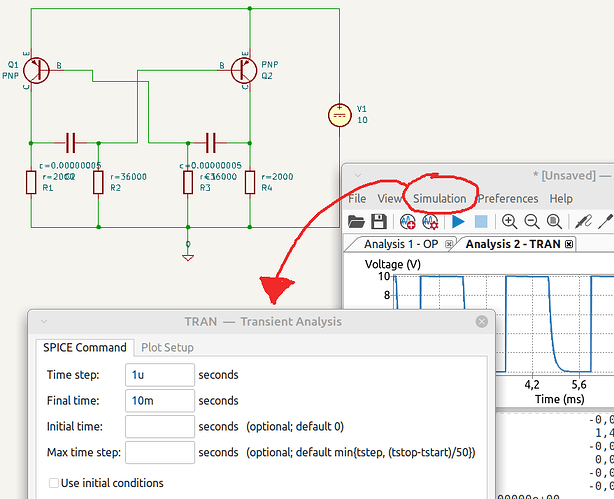
Task: Select resistor R3 in the schematic
Action: (188, 183)
